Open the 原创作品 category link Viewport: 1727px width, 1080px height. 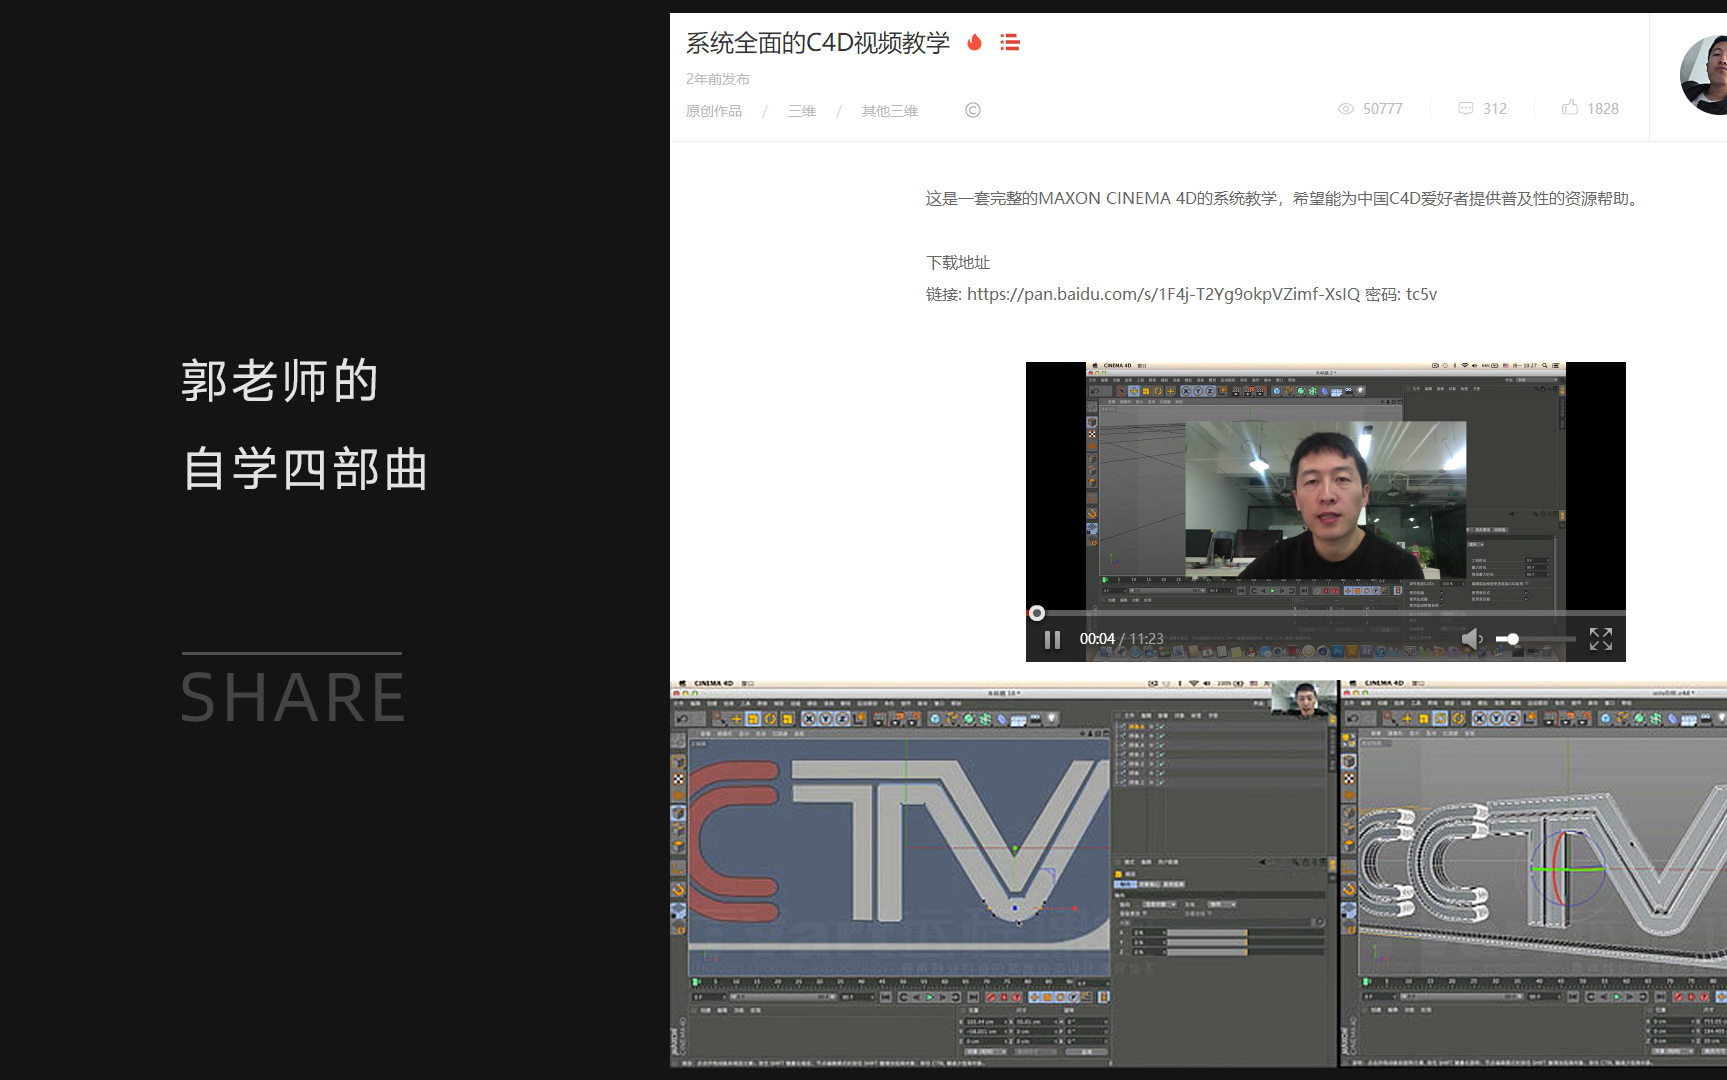click(714, 111)
